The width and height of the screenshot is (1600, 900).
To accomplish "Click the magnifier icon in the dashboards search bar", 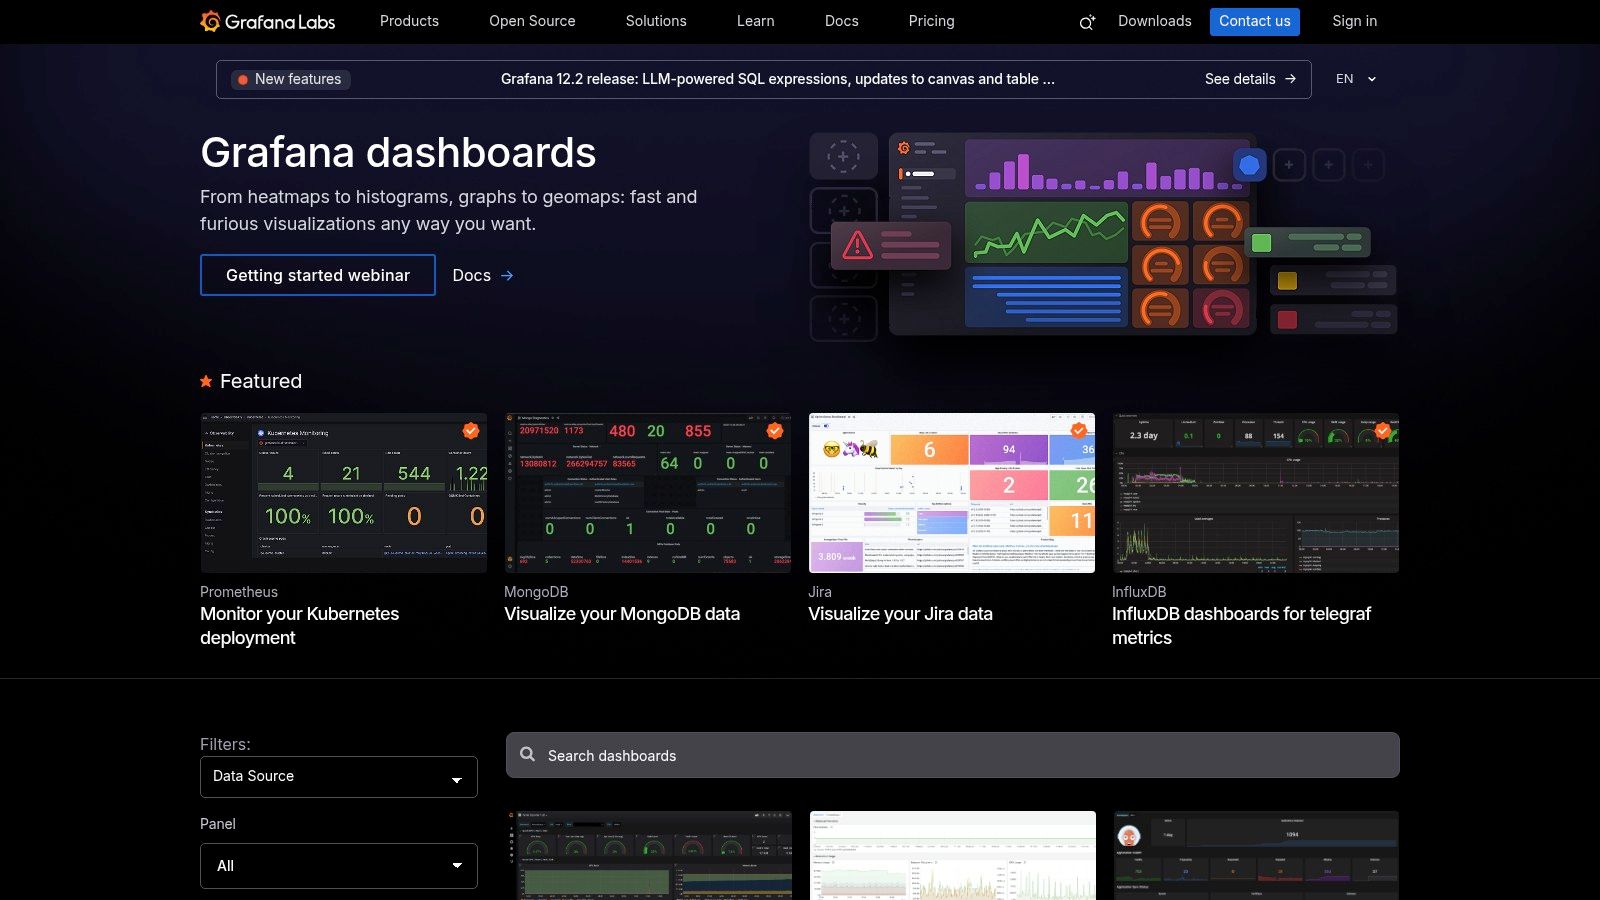I will point(528,755).
